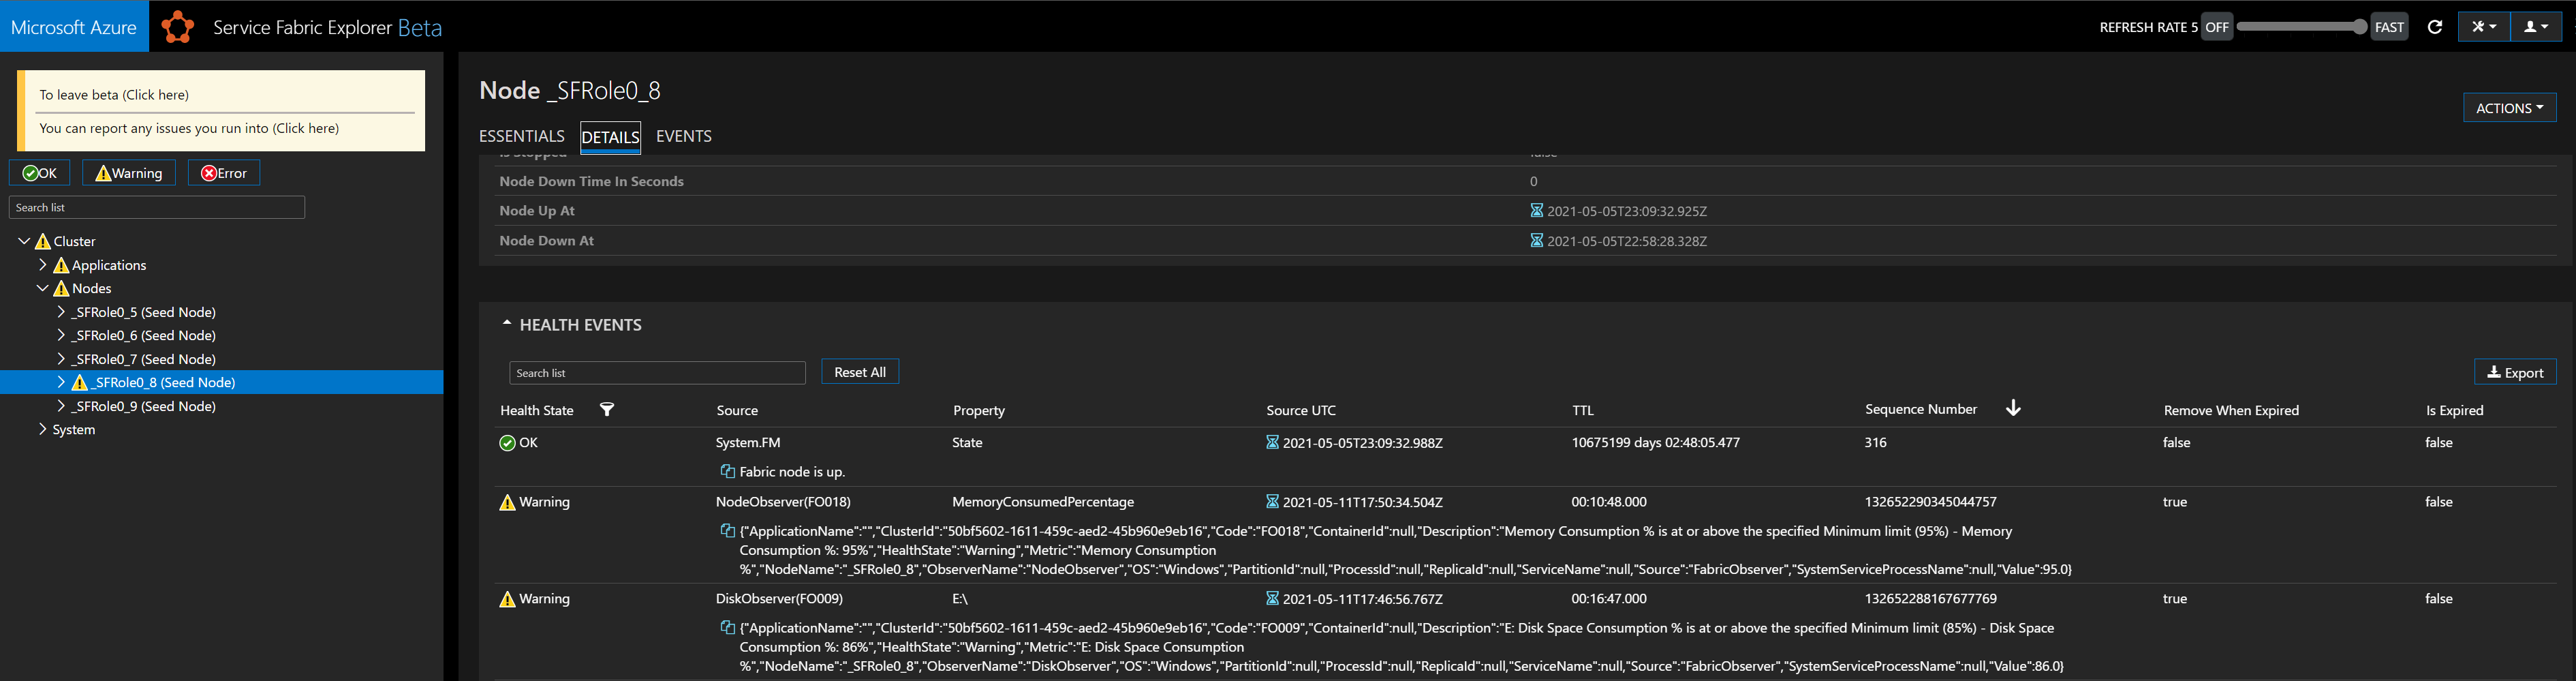Screen dimensions: 2576x681
Task: Expand the System tree node
Action: click(x=42, y=429)
